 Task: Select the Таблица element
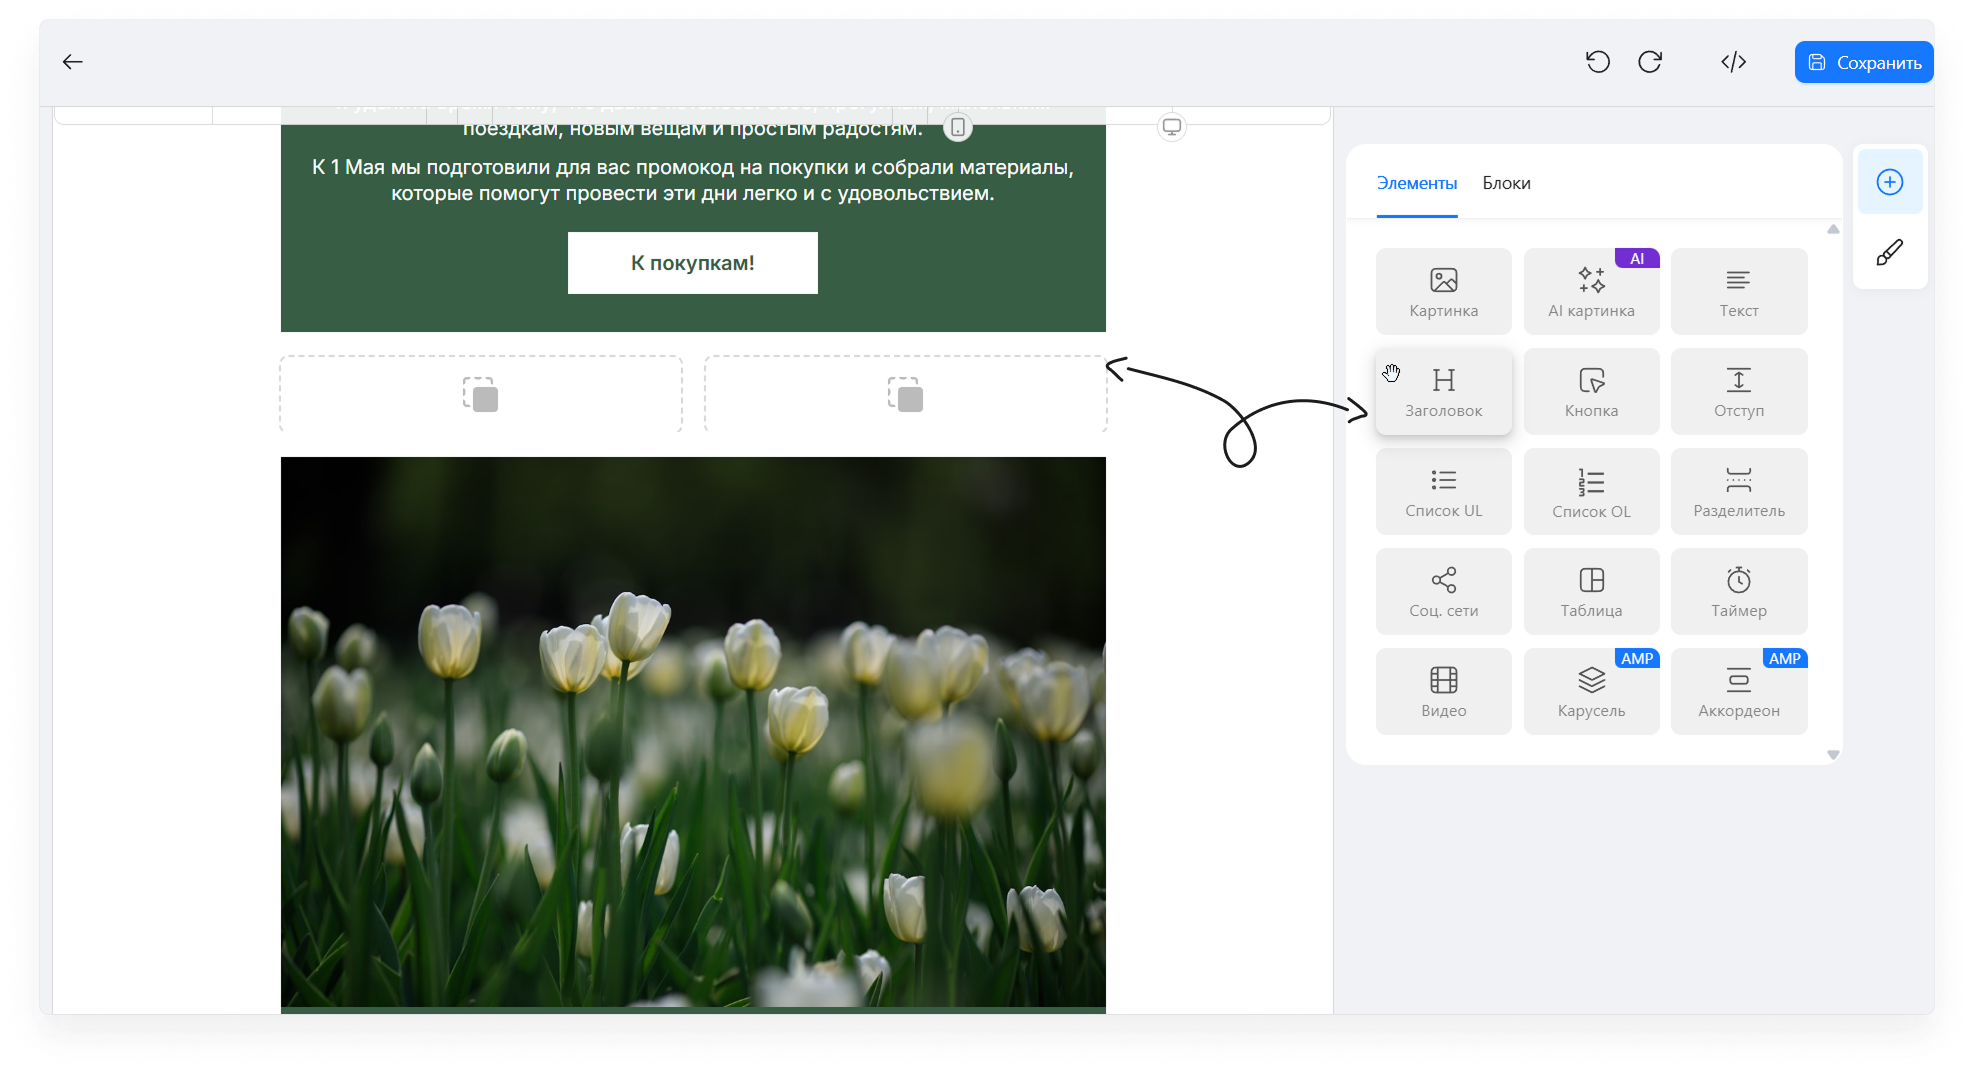click(x=1591, y=591)
